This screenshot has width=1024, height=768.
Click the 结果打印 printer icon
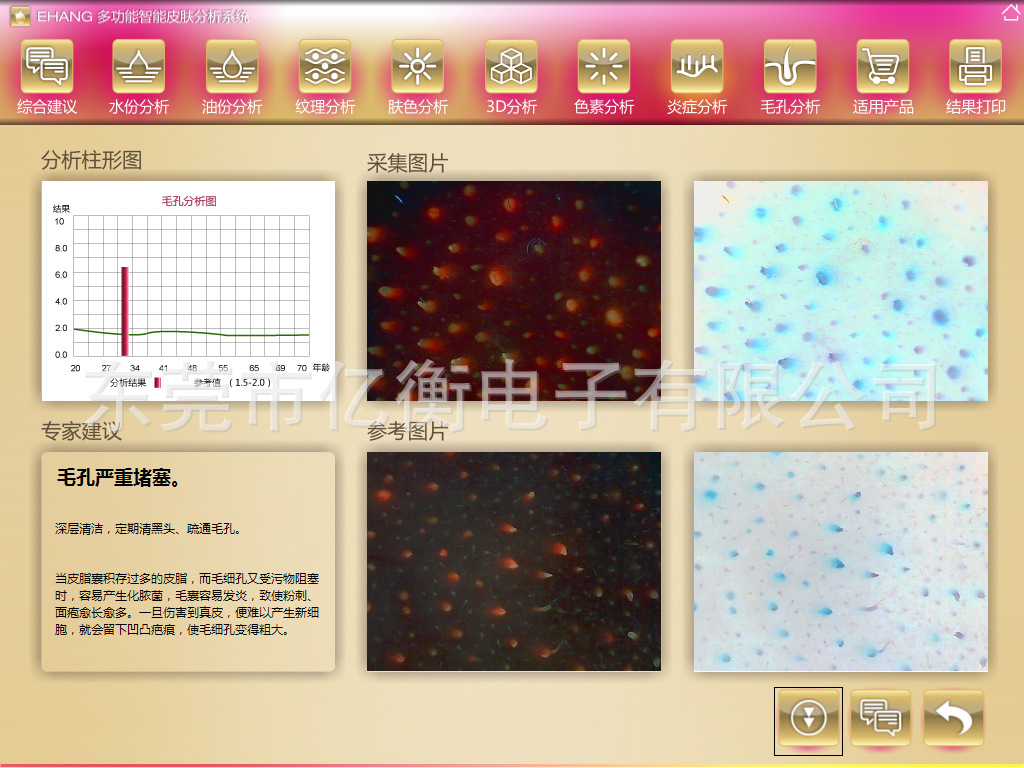point(976,68)
